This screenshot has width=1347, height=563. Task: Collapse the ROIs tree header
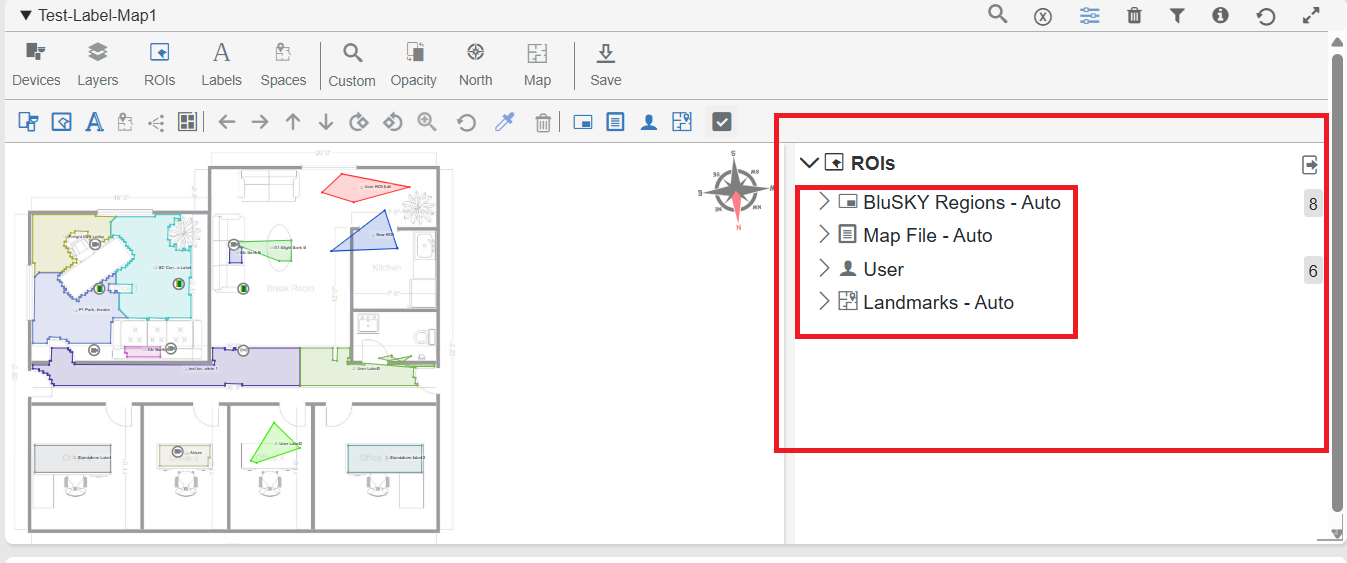coord(810,163)
